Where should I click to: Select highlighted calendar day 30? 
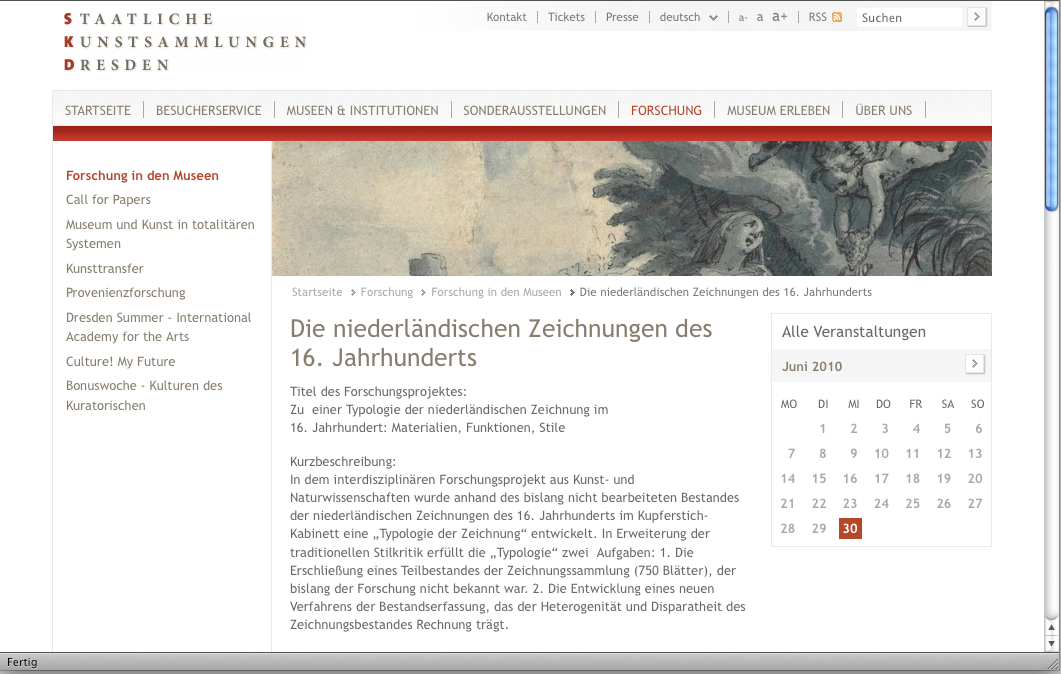tap(850, 529)
